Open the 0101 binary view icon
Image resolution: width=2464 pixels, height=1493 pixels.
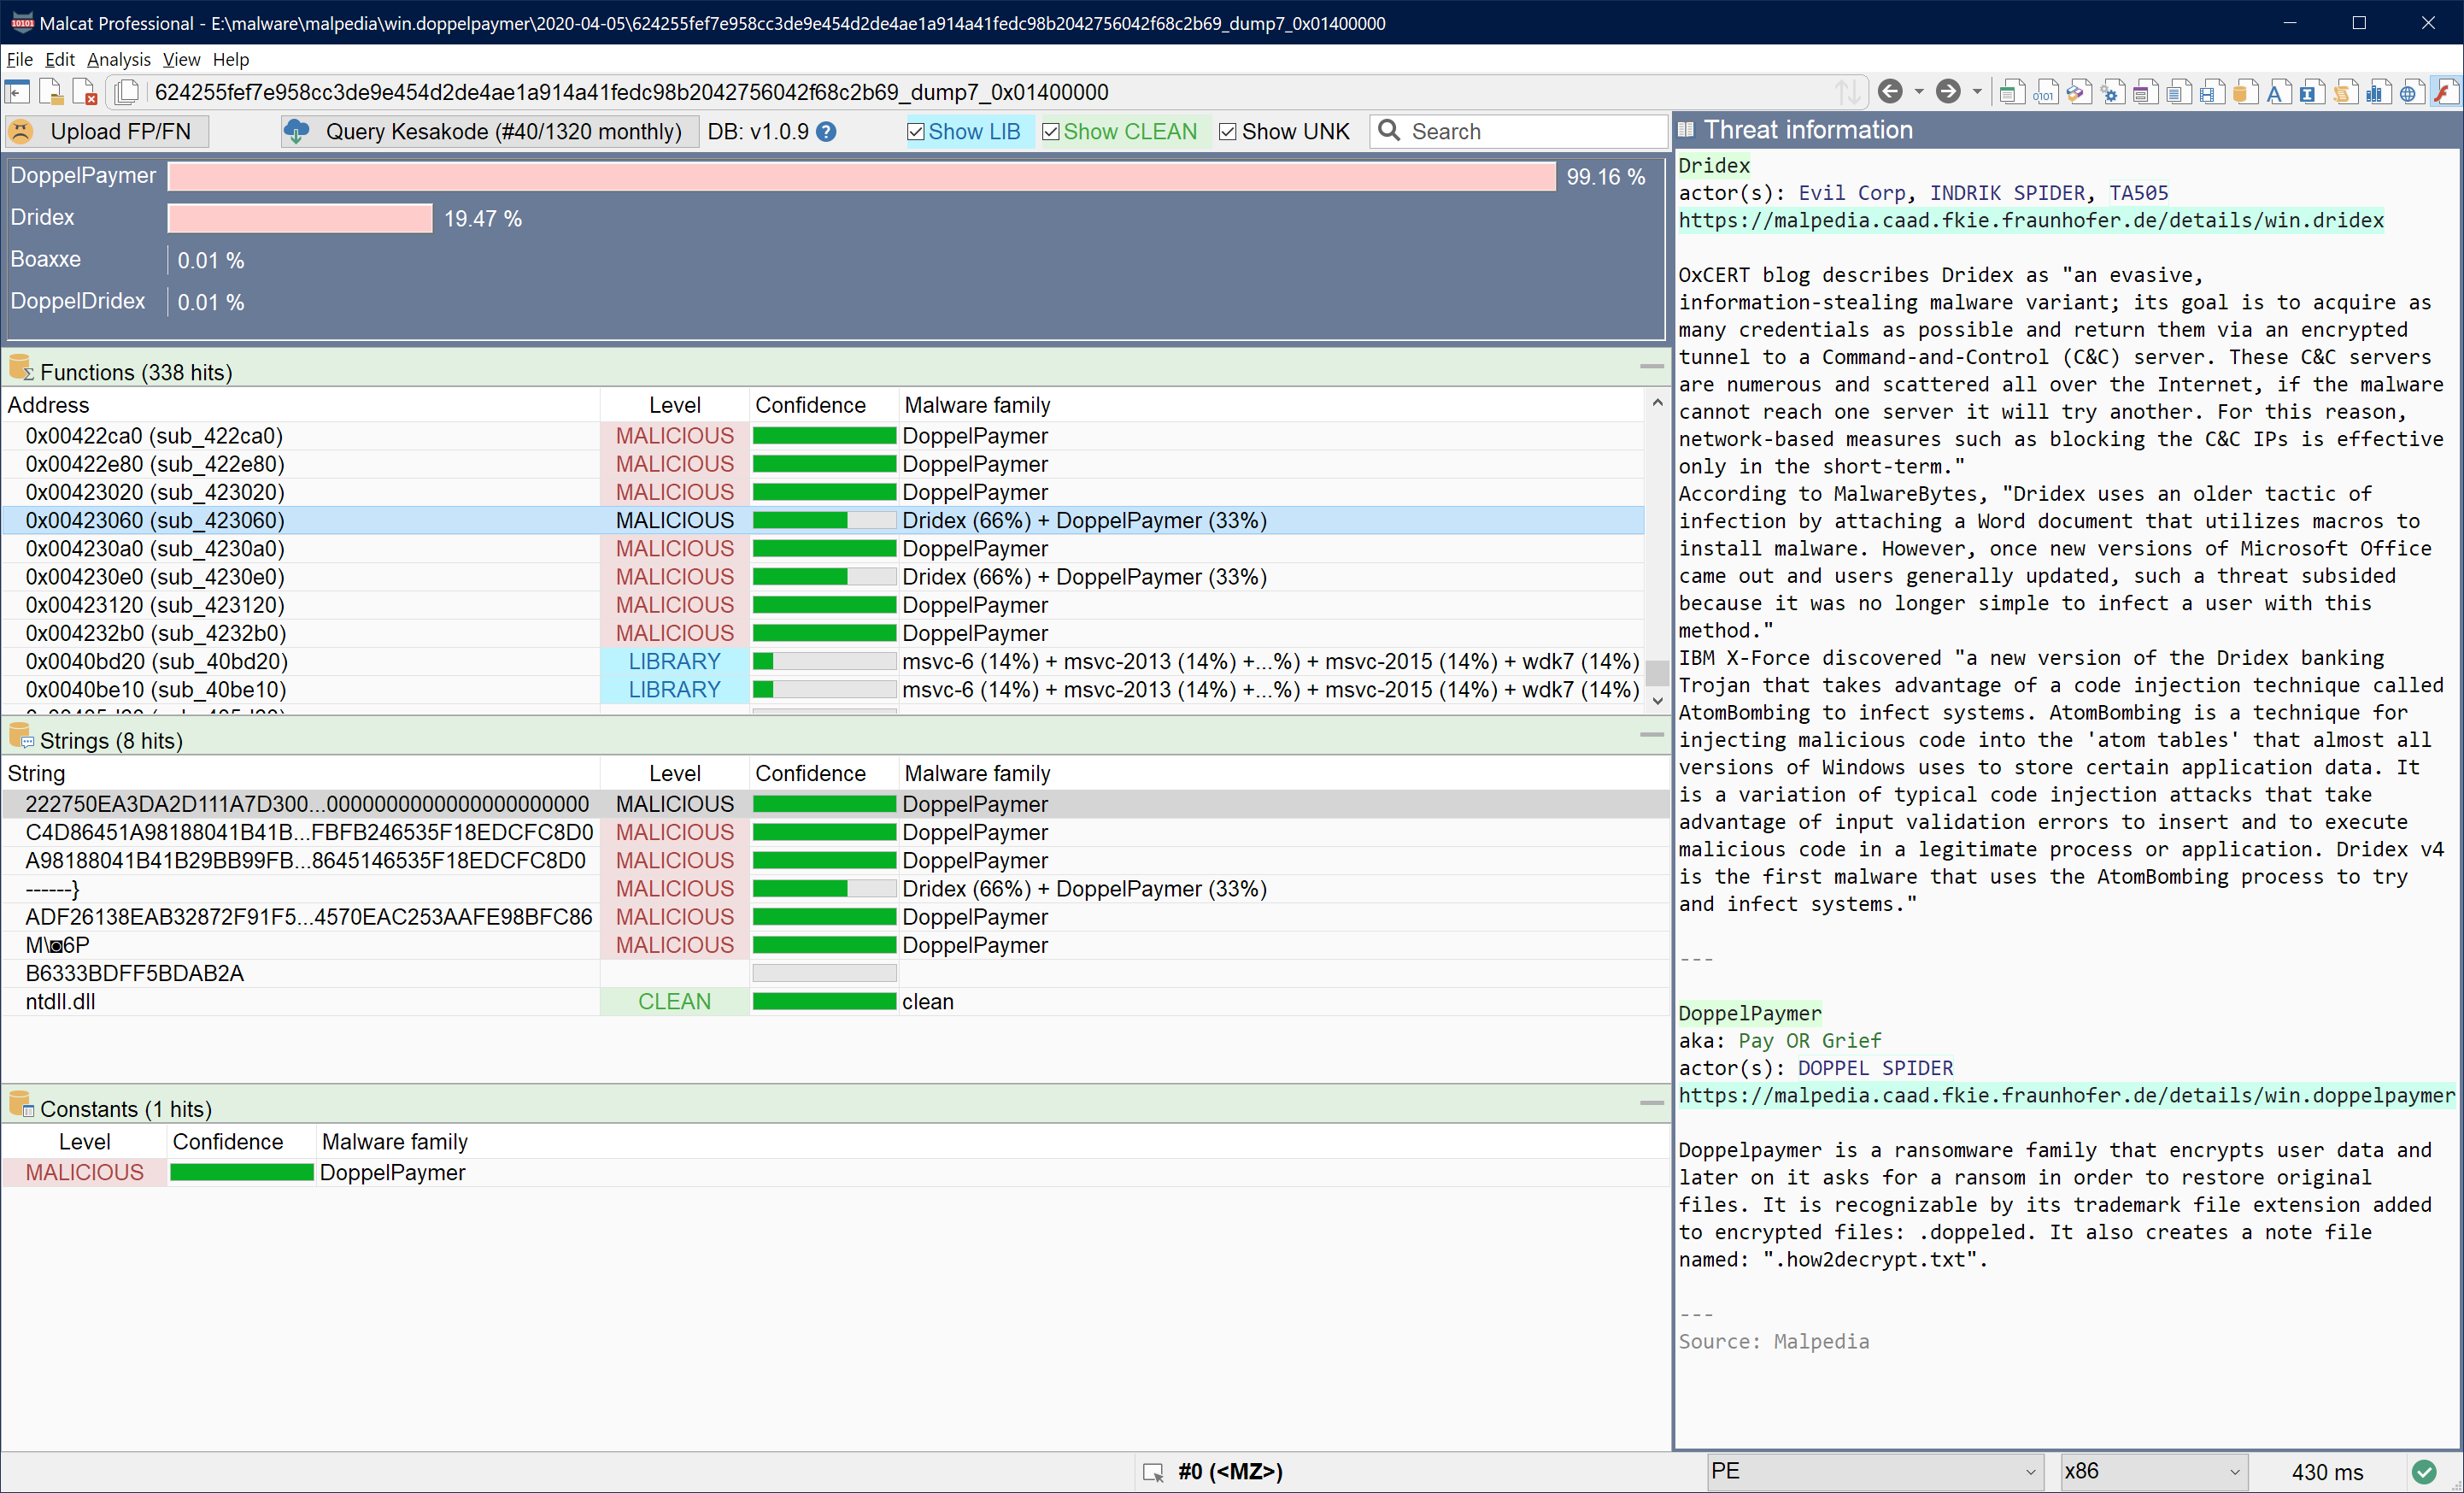click(2045, 93)
